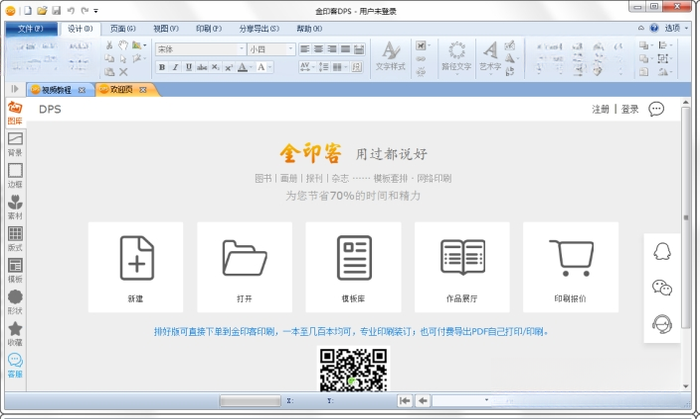Click the new document icon in quick access toolbar

pyautogui.click(x=28, y=10)
